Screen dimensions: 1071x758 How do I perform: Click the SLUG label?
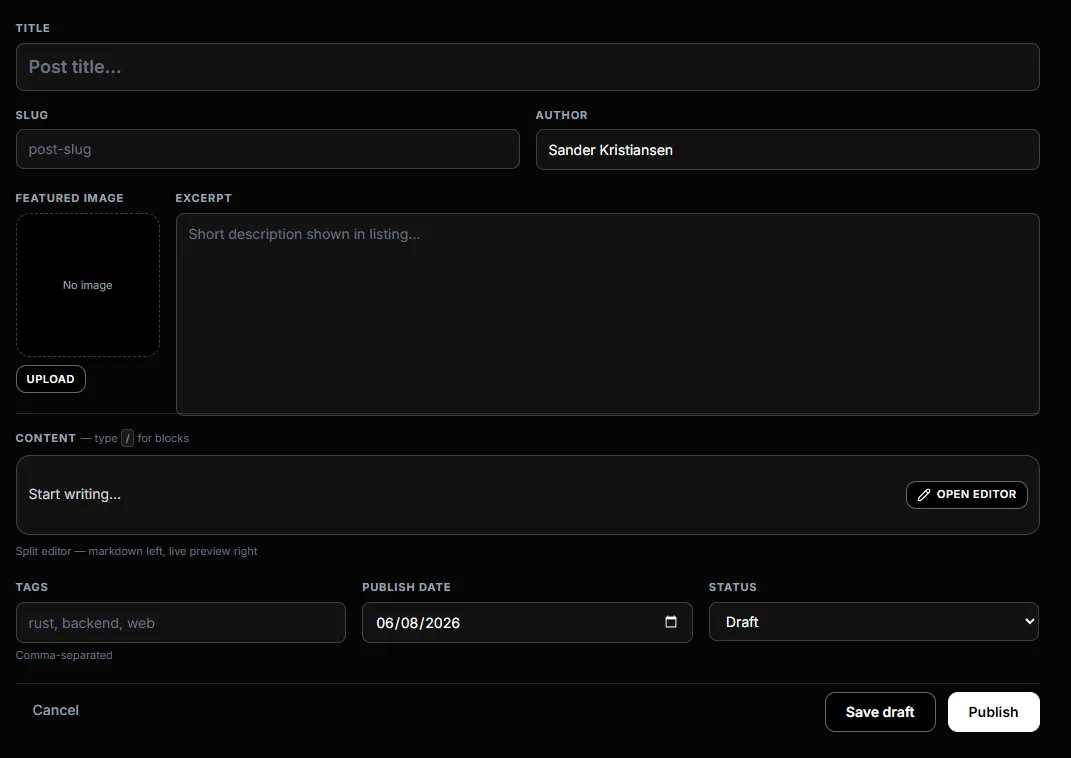click(32, 115)
